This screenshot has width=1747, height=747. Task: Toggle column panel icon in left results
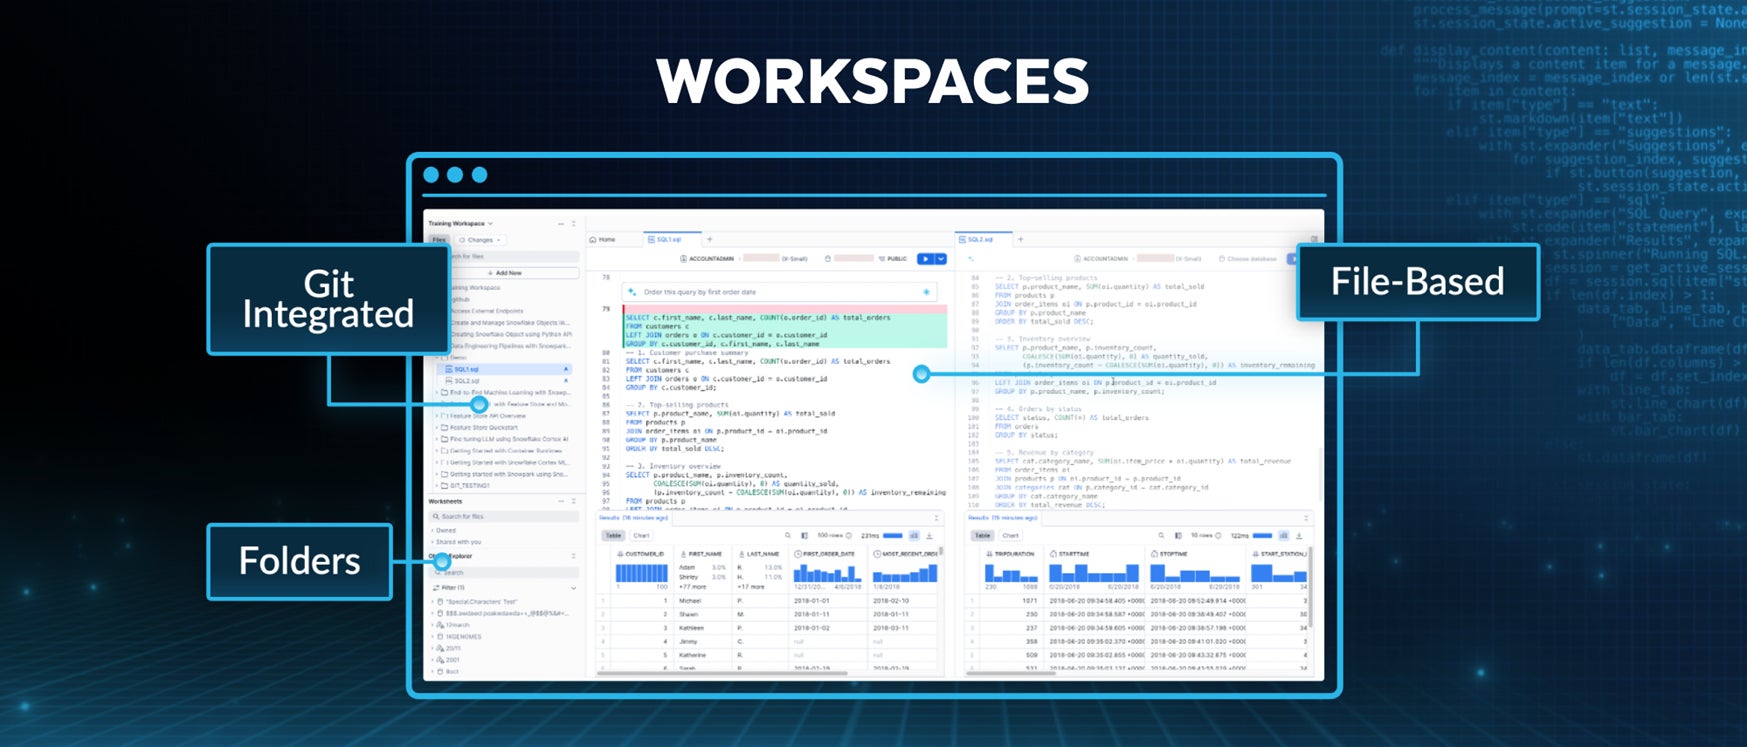(804, 536)
